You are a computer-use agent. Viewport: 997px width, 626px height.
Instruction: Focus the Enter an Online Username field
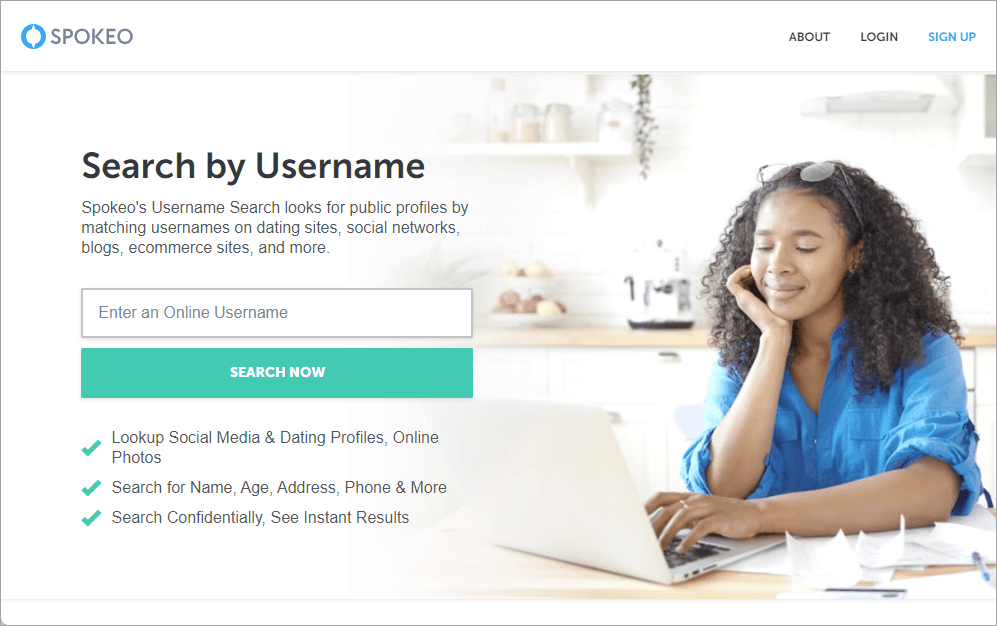tap(277, 313)
